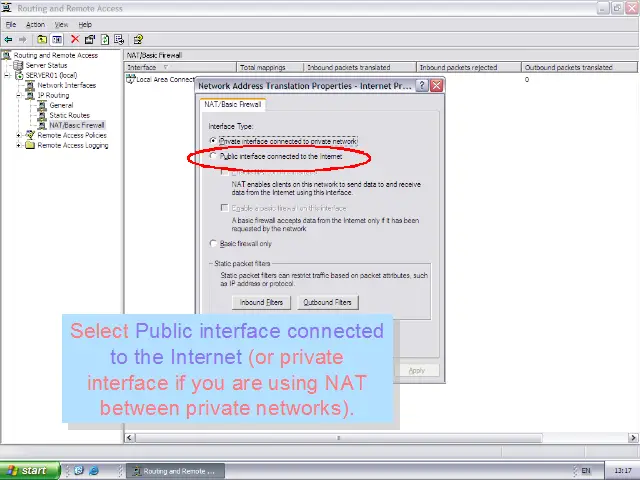The image size is (640, 480).
Task: Select Remote Access Policies in the tree
Action: coord(72,135)
